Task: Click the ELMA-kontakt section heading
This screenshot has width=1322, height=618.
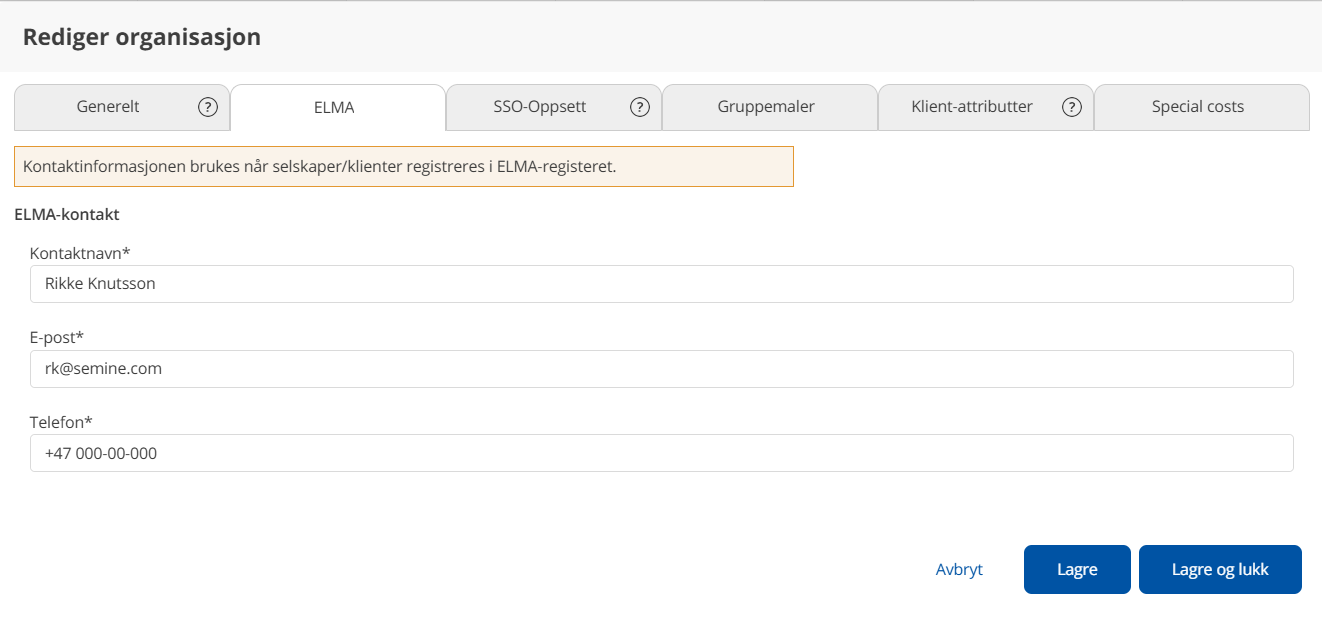Action: click(x=66, y=214)
